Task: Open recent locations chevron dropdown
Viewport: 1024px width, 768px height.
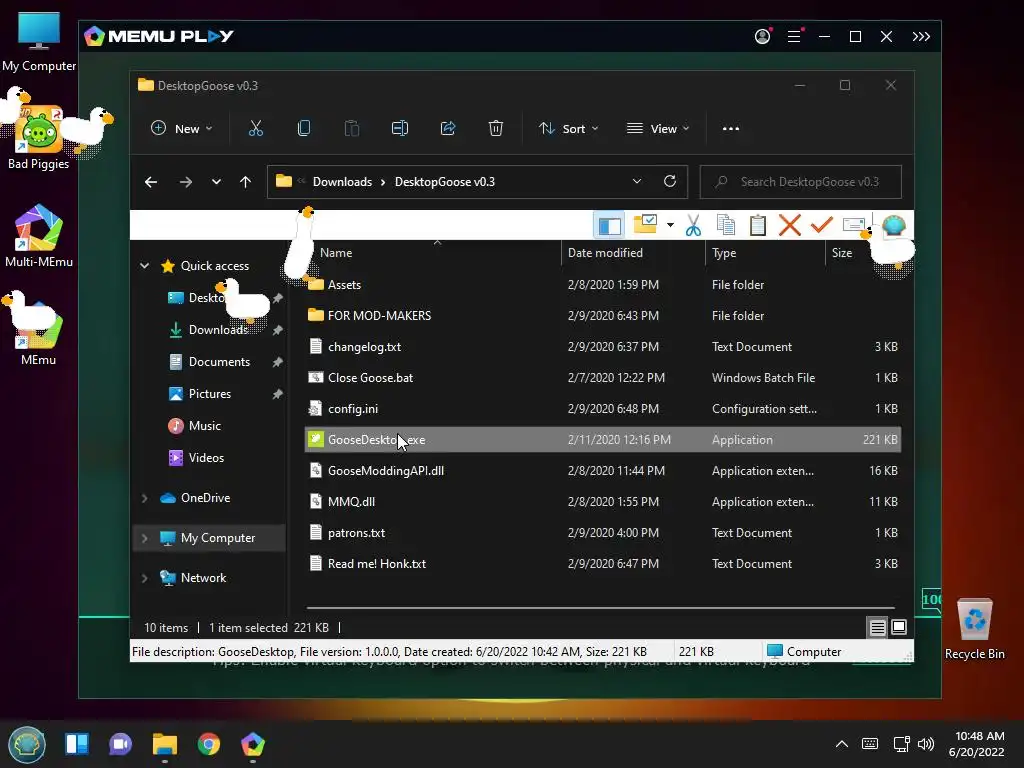Action: click(216, 182)
